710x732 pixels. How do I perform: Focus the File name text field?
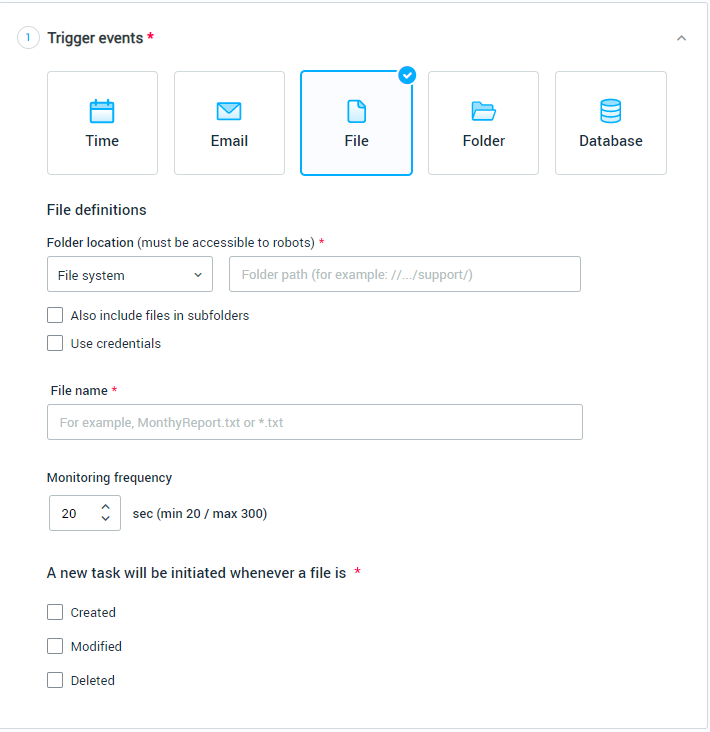pos(315,422)
